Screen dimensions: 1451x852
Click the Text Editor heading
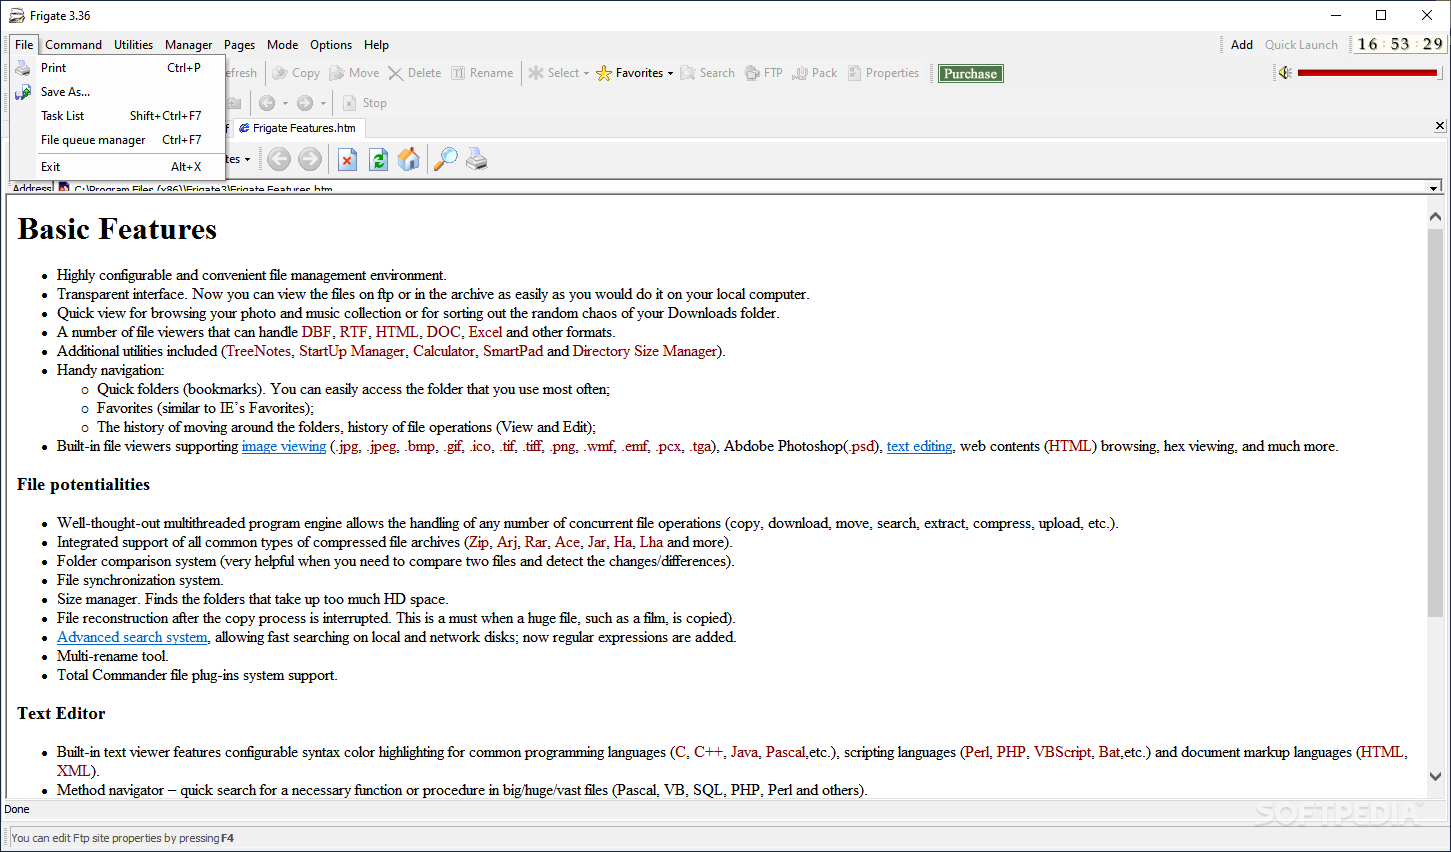[x=61, y=713]
